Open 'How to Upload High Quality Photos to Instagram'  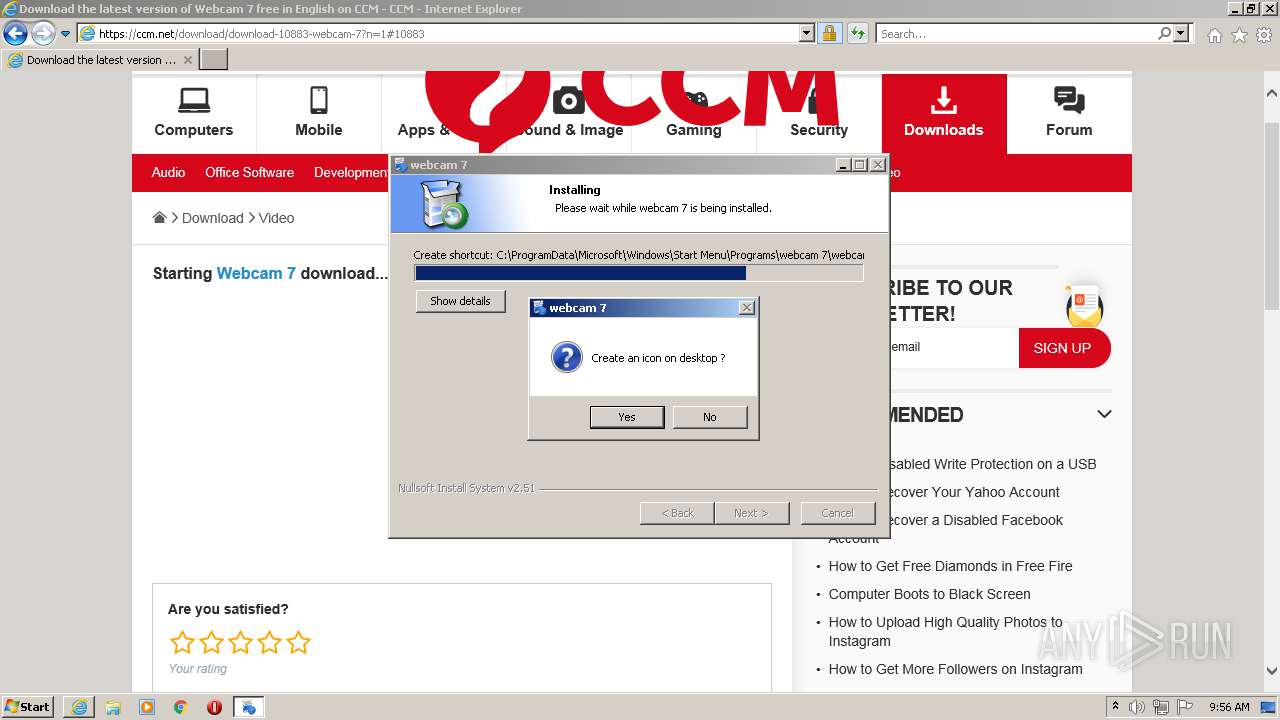(945, 631)
